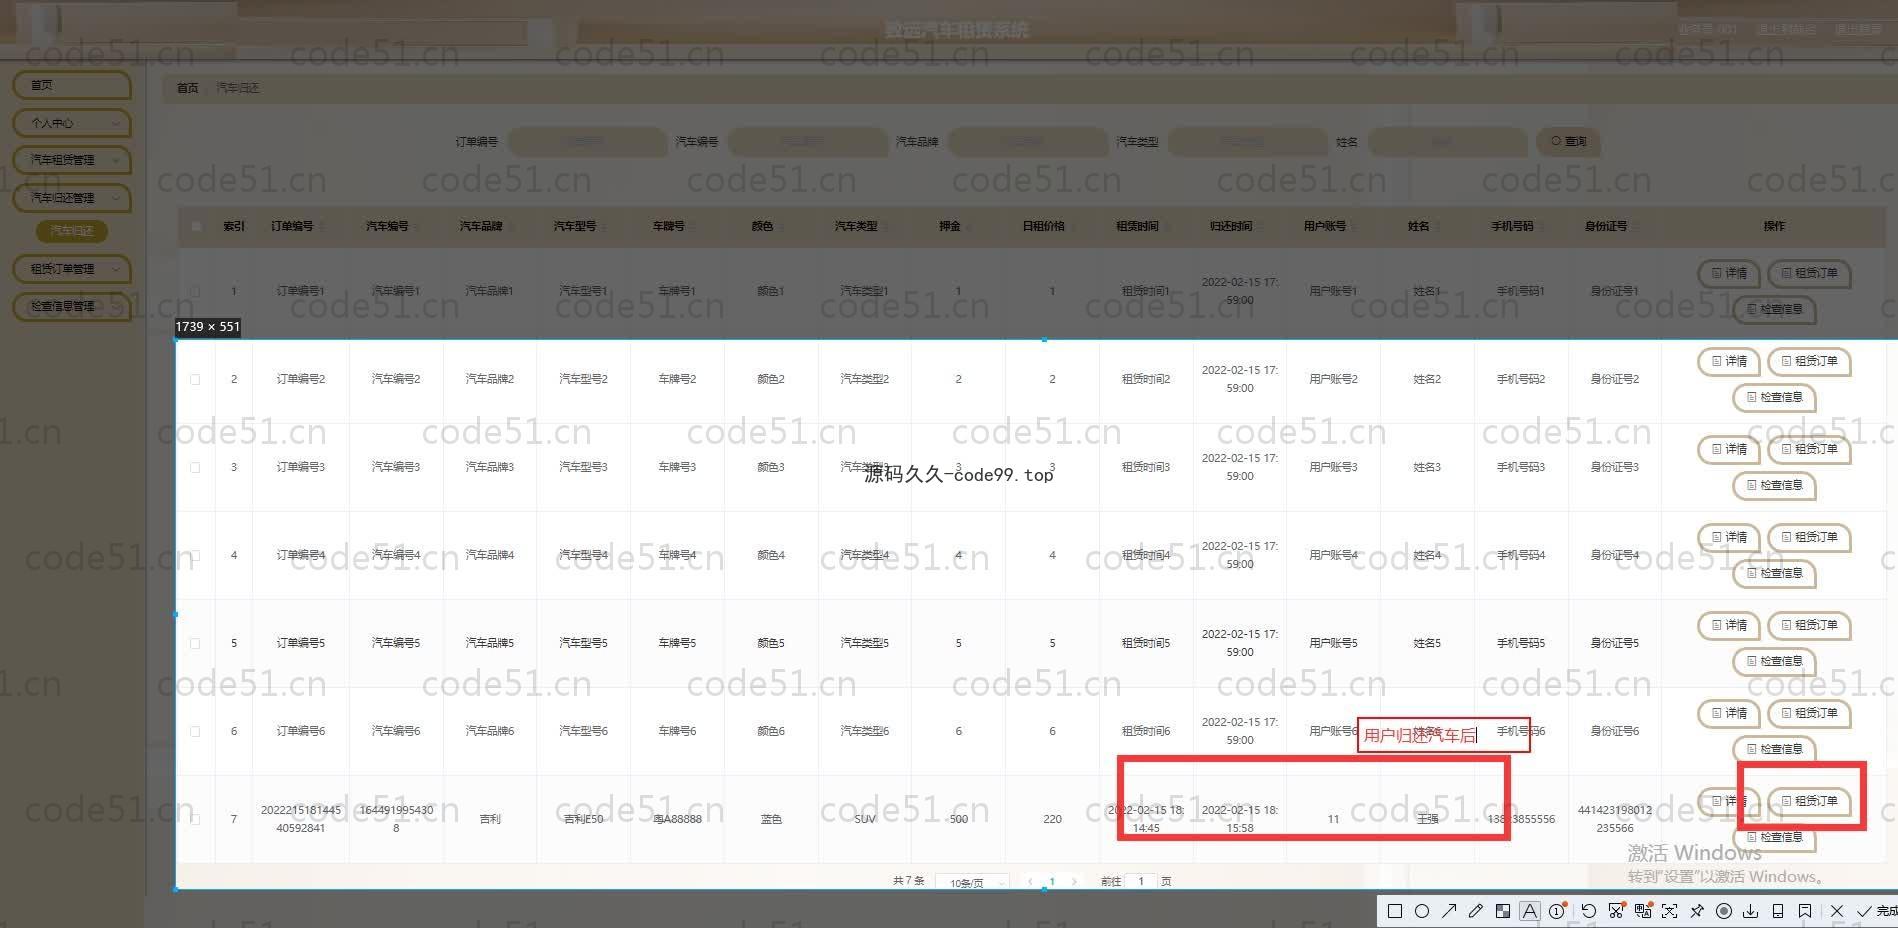
Task: Send screenshot to phone
Action: pos(1777,911)
